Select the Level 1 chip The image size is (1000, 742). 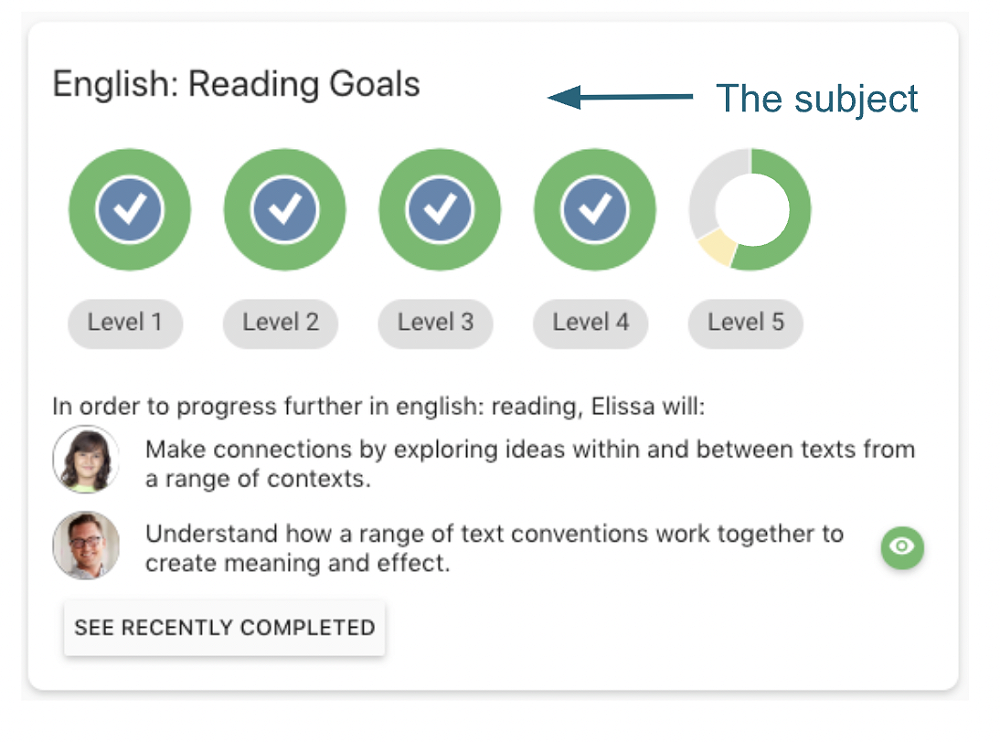coord(125,323)
